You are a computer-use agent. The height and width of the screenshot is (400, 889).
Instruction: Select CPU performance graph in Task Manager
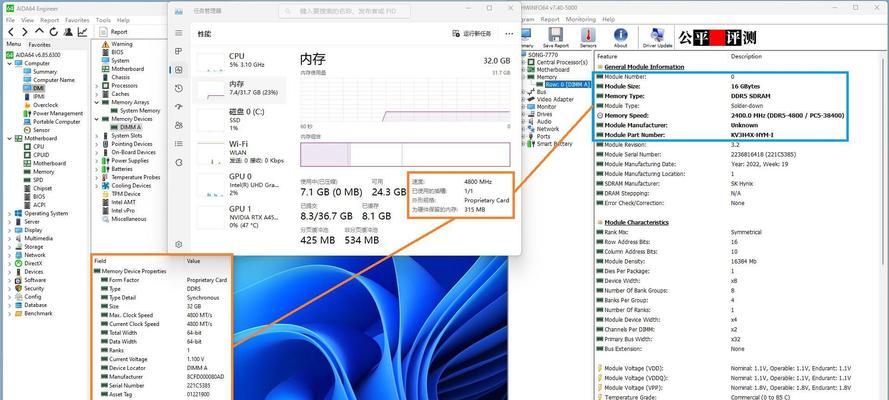(x=239, y=61)
